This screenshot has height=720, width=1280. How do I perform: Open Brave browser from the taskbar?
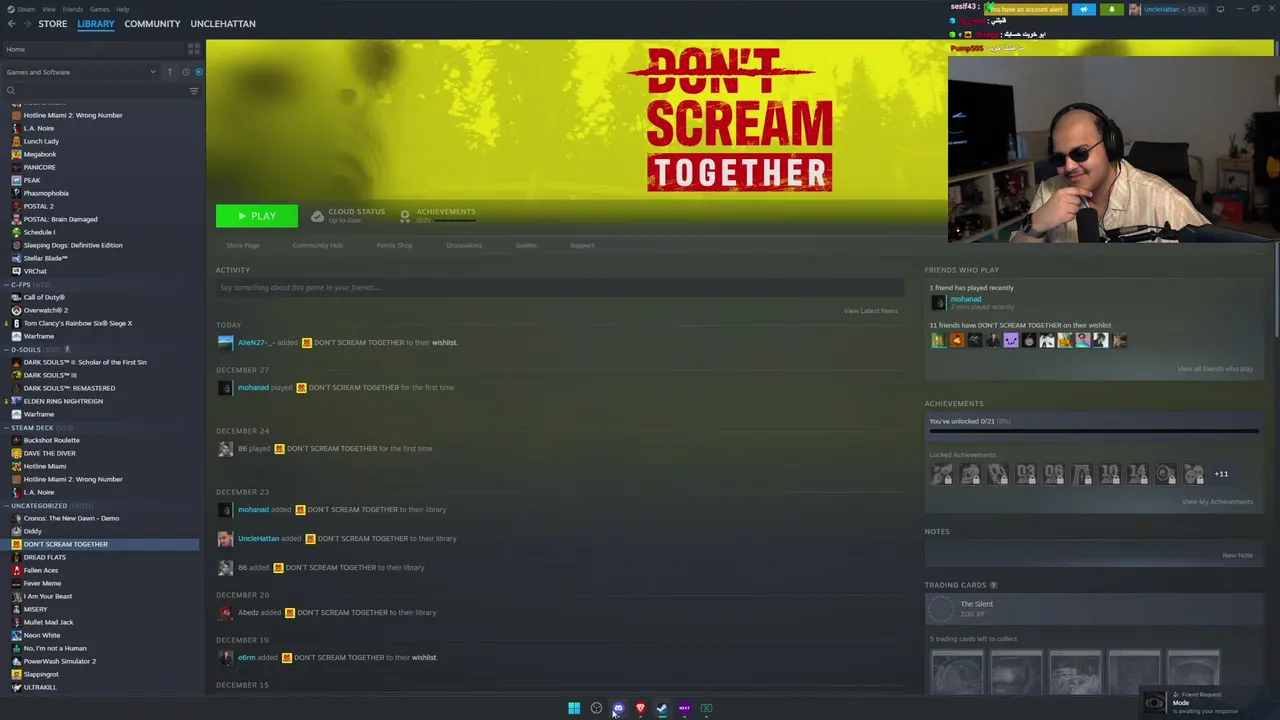coord(640,708)
